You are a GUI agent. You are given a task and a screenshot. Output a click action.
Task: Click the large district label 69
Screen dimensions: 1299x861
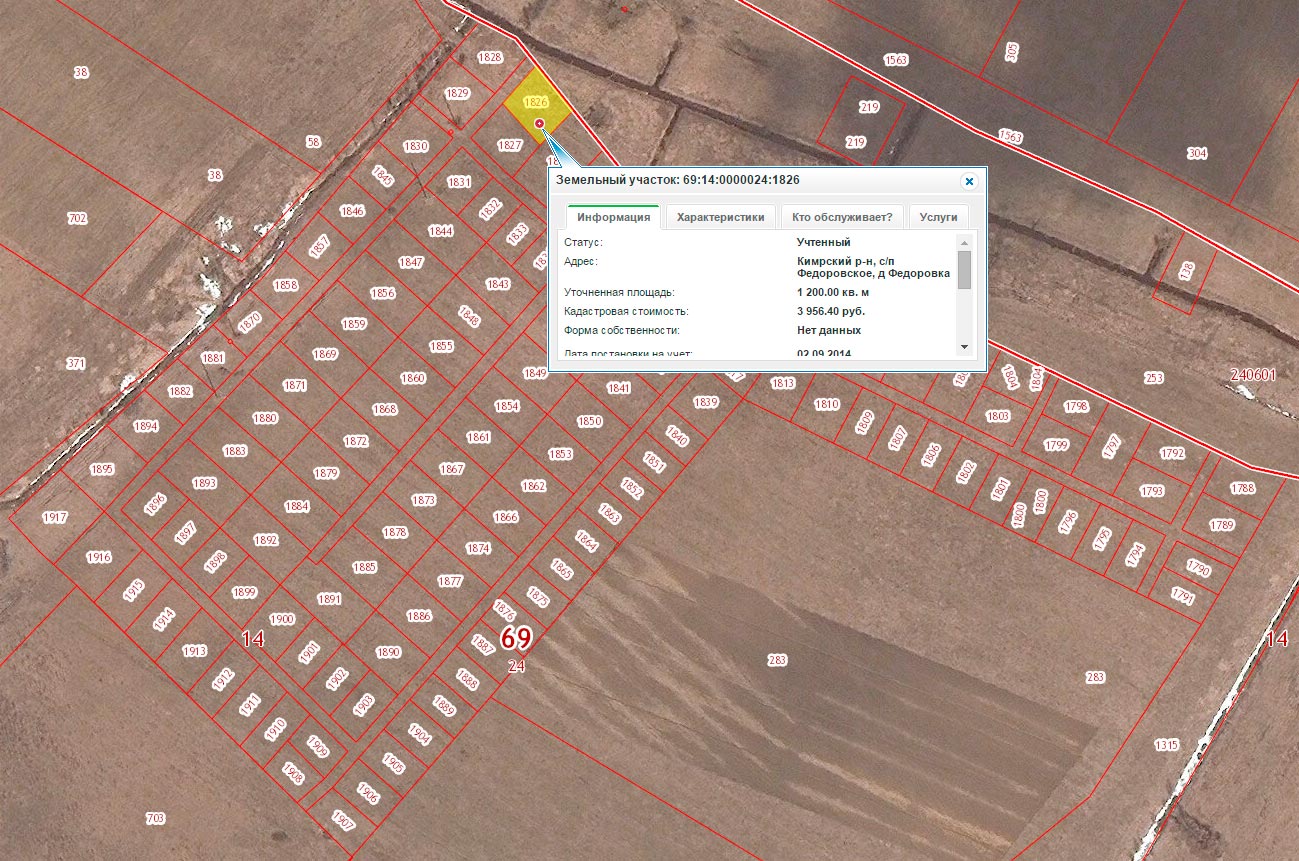(x=516, y=638)
